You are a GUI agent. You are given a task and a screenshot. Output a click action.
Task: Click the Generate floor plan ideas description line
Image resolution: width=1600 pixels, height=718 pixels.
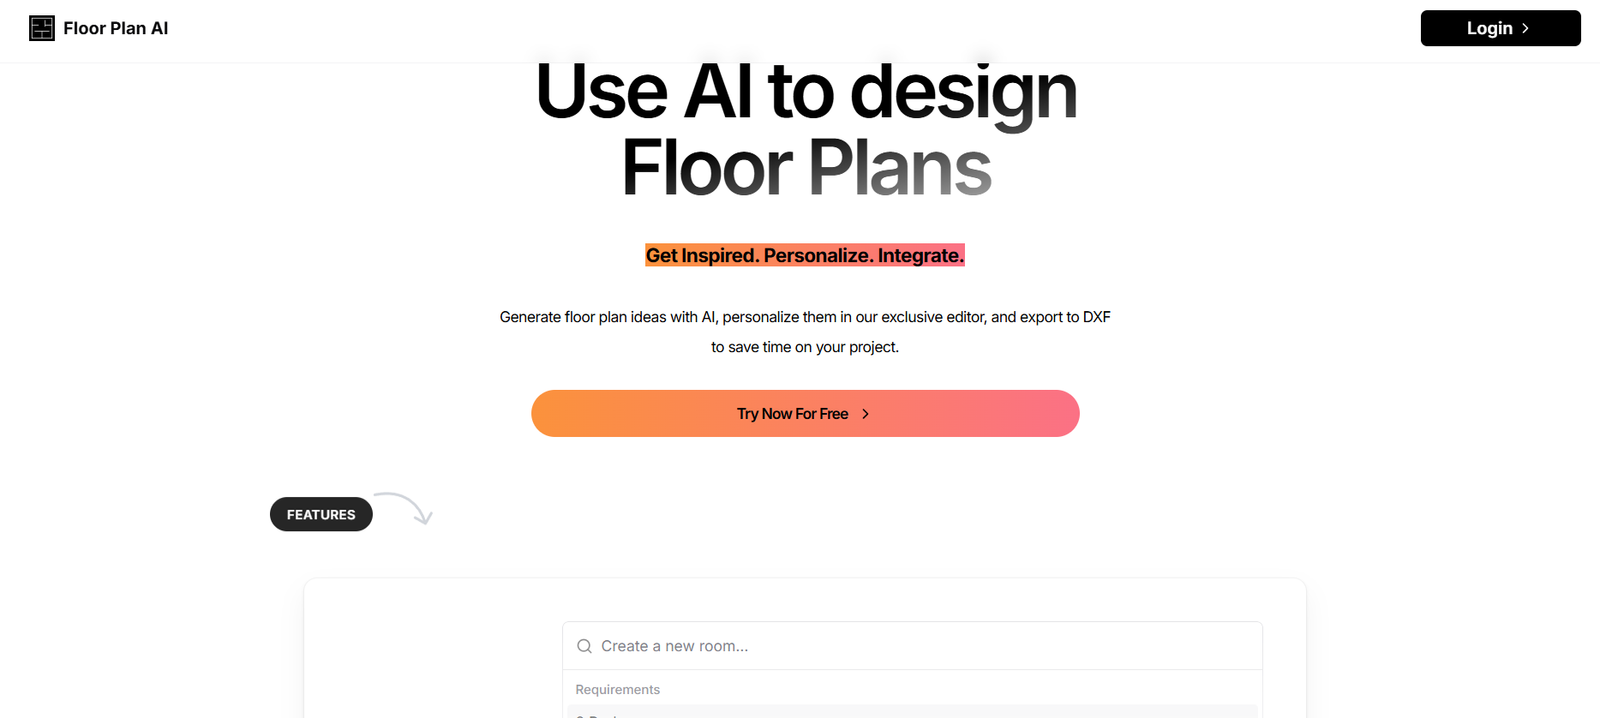805,317
